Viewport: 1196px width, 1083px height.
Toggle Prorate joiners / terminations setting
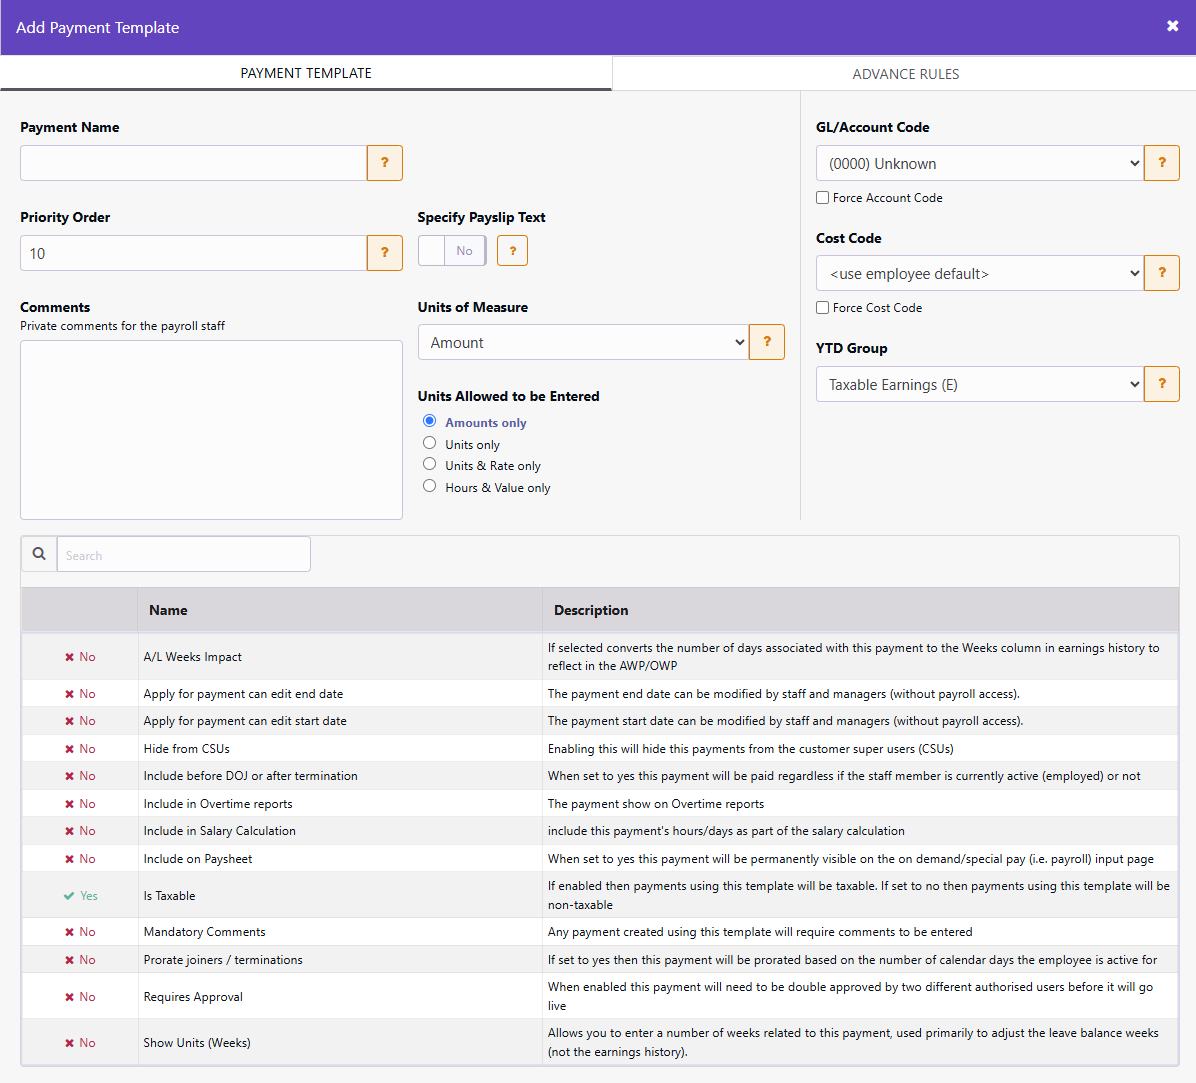point(80,959)
